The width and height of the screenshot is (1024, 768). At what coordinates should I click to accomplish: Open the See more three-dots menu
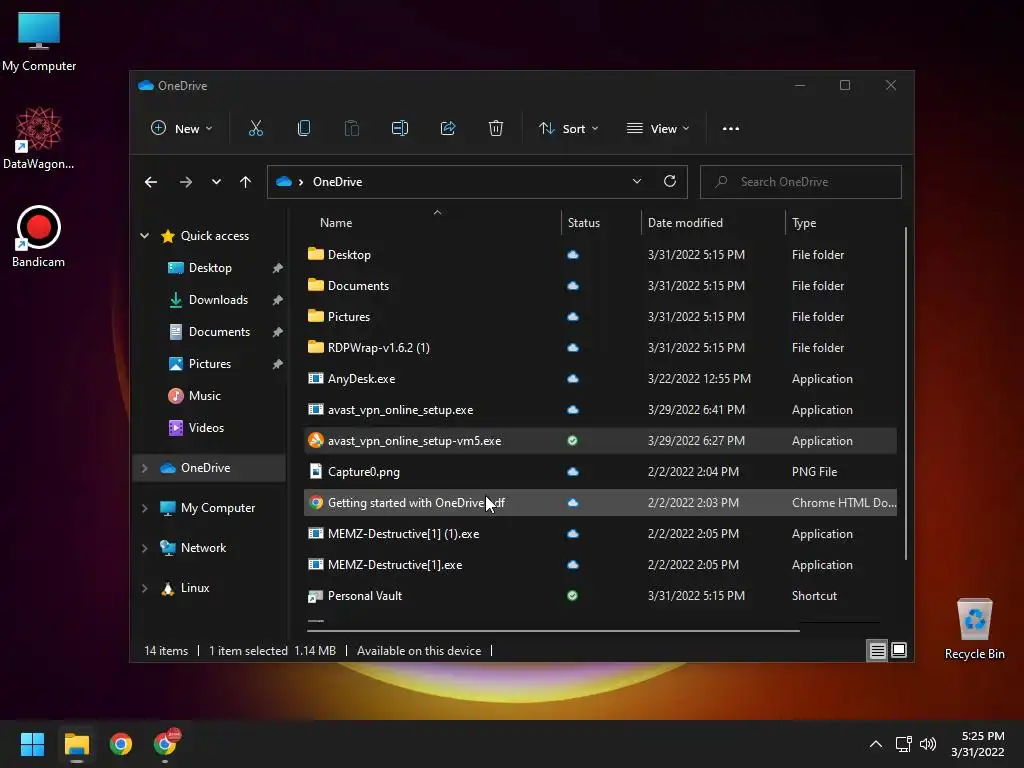point(731,129)
